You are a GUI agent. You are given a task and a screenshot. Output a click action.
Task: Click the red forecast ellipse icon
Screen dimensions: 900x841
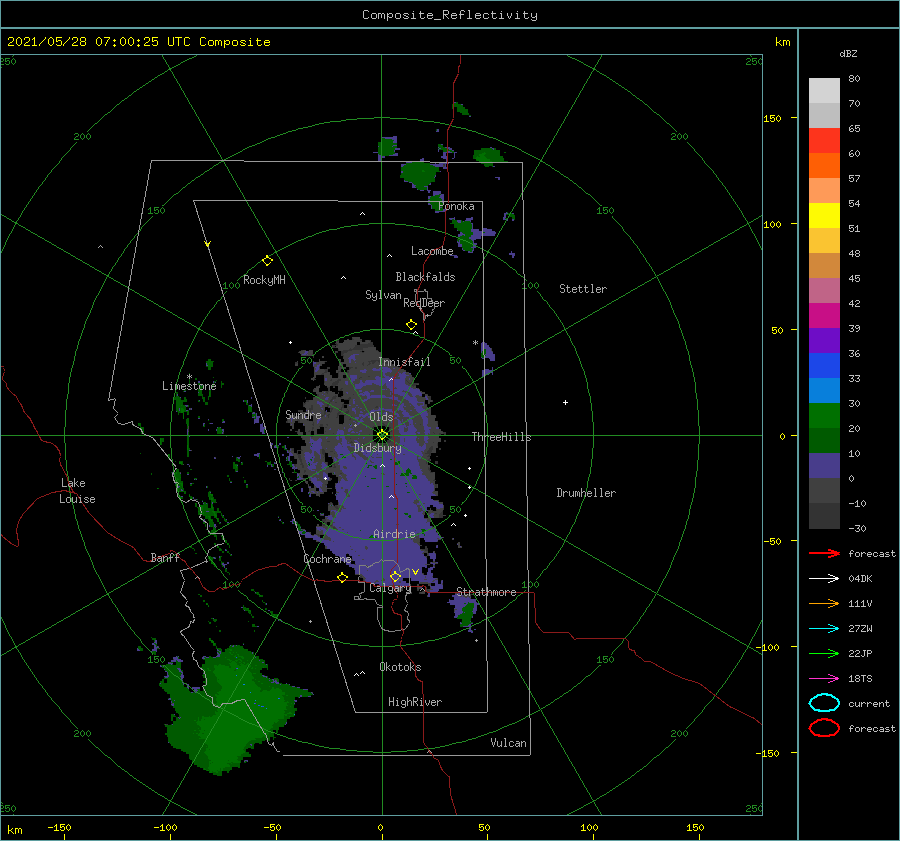coord(824,728)
